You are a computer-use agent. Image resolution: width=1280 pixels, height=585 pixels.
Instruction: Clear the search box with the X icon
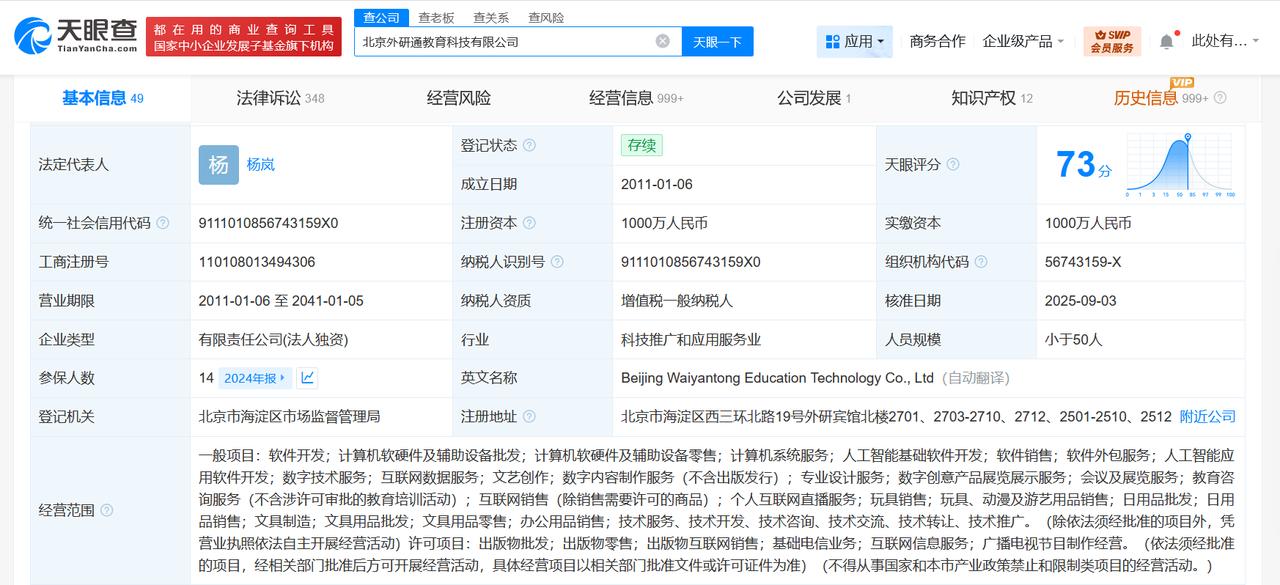(x=663, y=41)
